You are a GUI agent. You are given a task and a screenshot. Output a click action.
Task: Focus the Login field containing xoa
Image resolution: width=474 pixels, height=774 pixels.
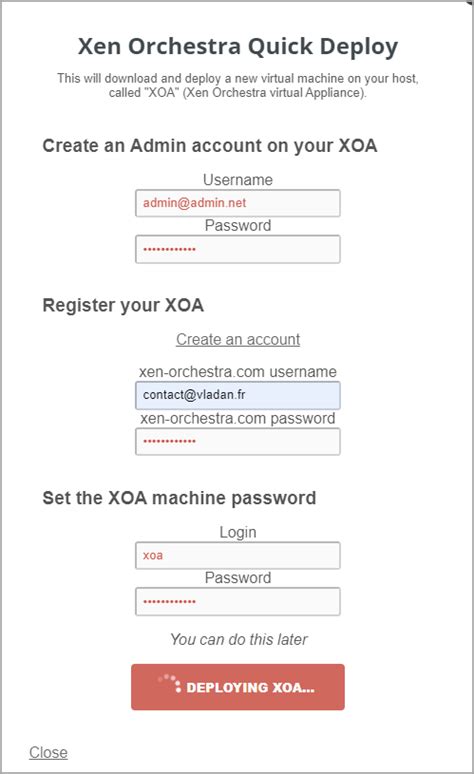point(238,555)
